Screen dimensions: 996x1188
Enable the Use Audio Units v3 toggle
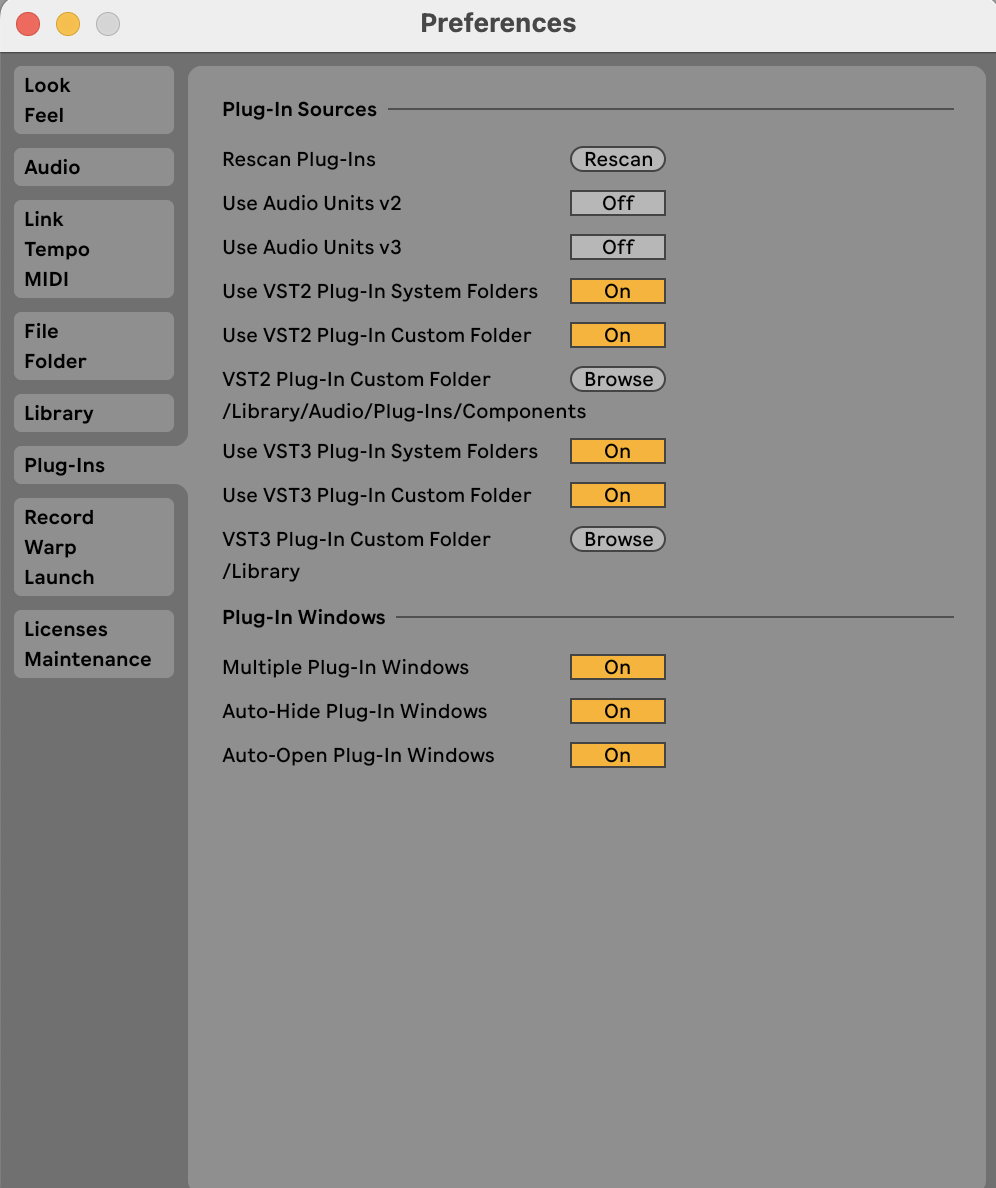617,247
